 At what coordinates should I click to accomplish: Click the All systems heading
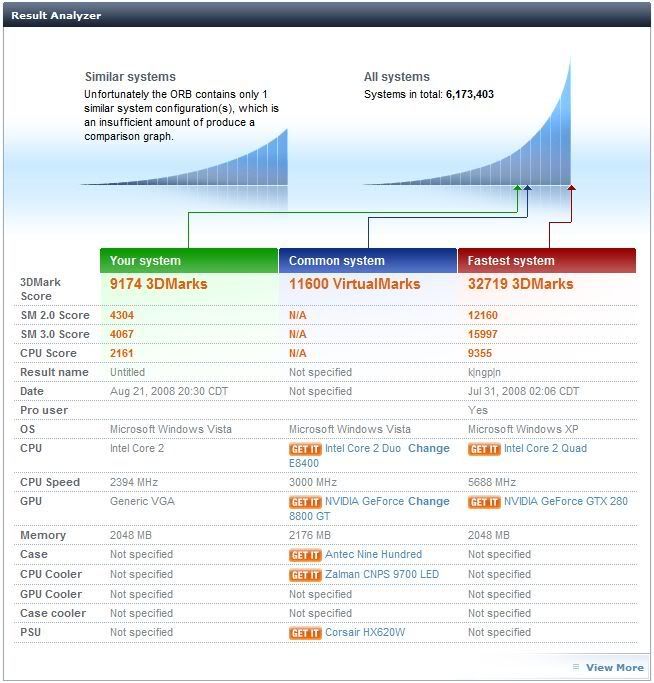click(397, 77)
